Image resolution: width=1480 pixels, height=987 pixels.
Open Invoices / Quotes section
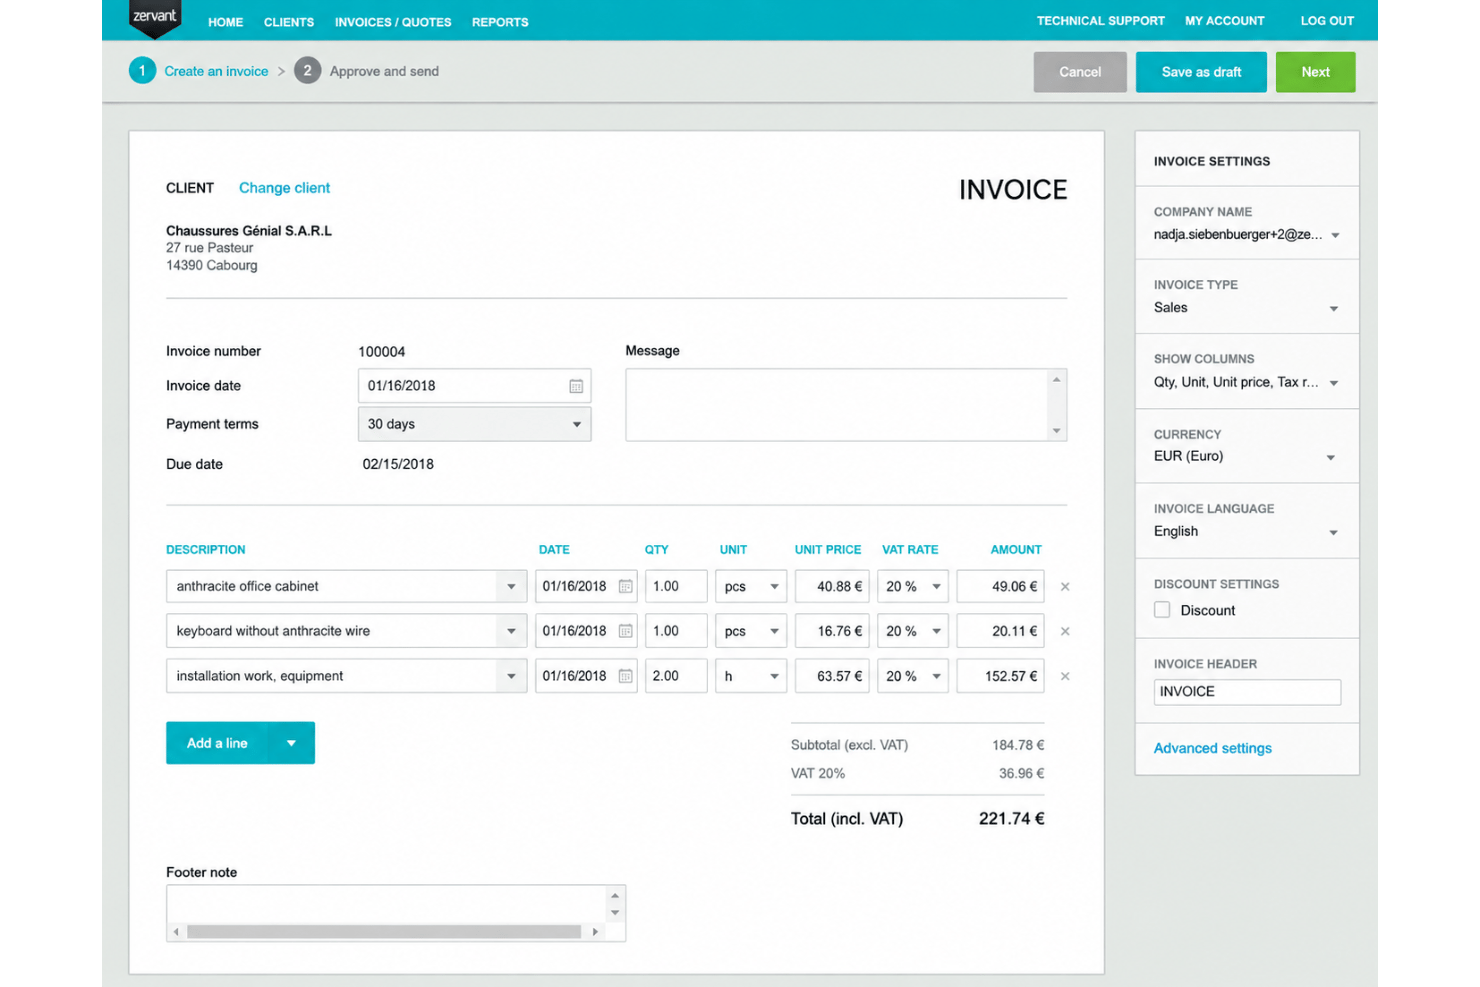click(x=393, y=22)
